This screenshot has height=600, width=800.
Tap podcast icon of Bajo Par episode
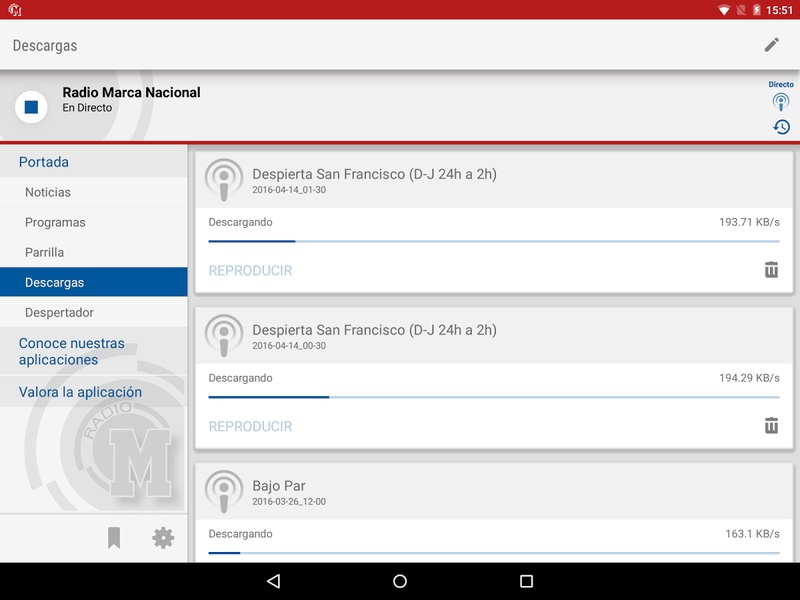[x=223, y=491]
